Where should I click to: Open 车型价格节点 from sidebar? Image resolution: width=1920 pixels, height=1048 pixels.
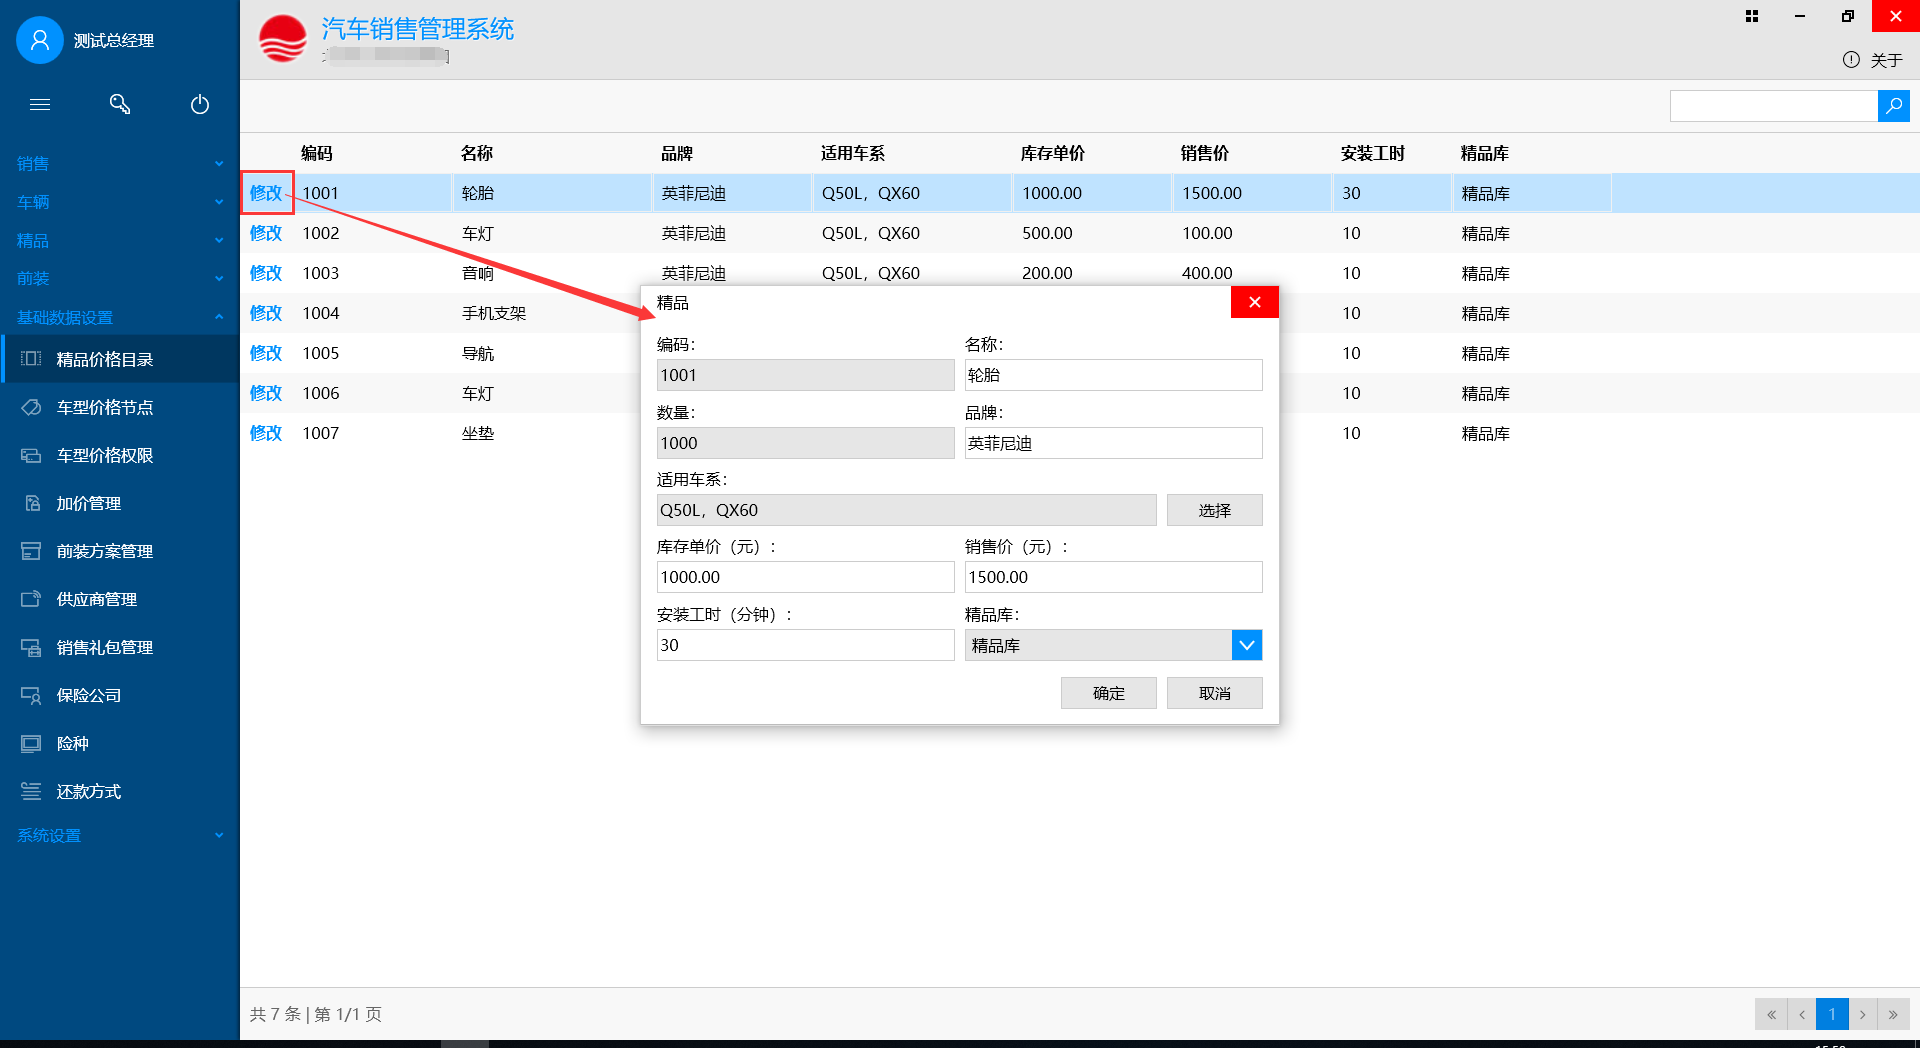(105, 408)
